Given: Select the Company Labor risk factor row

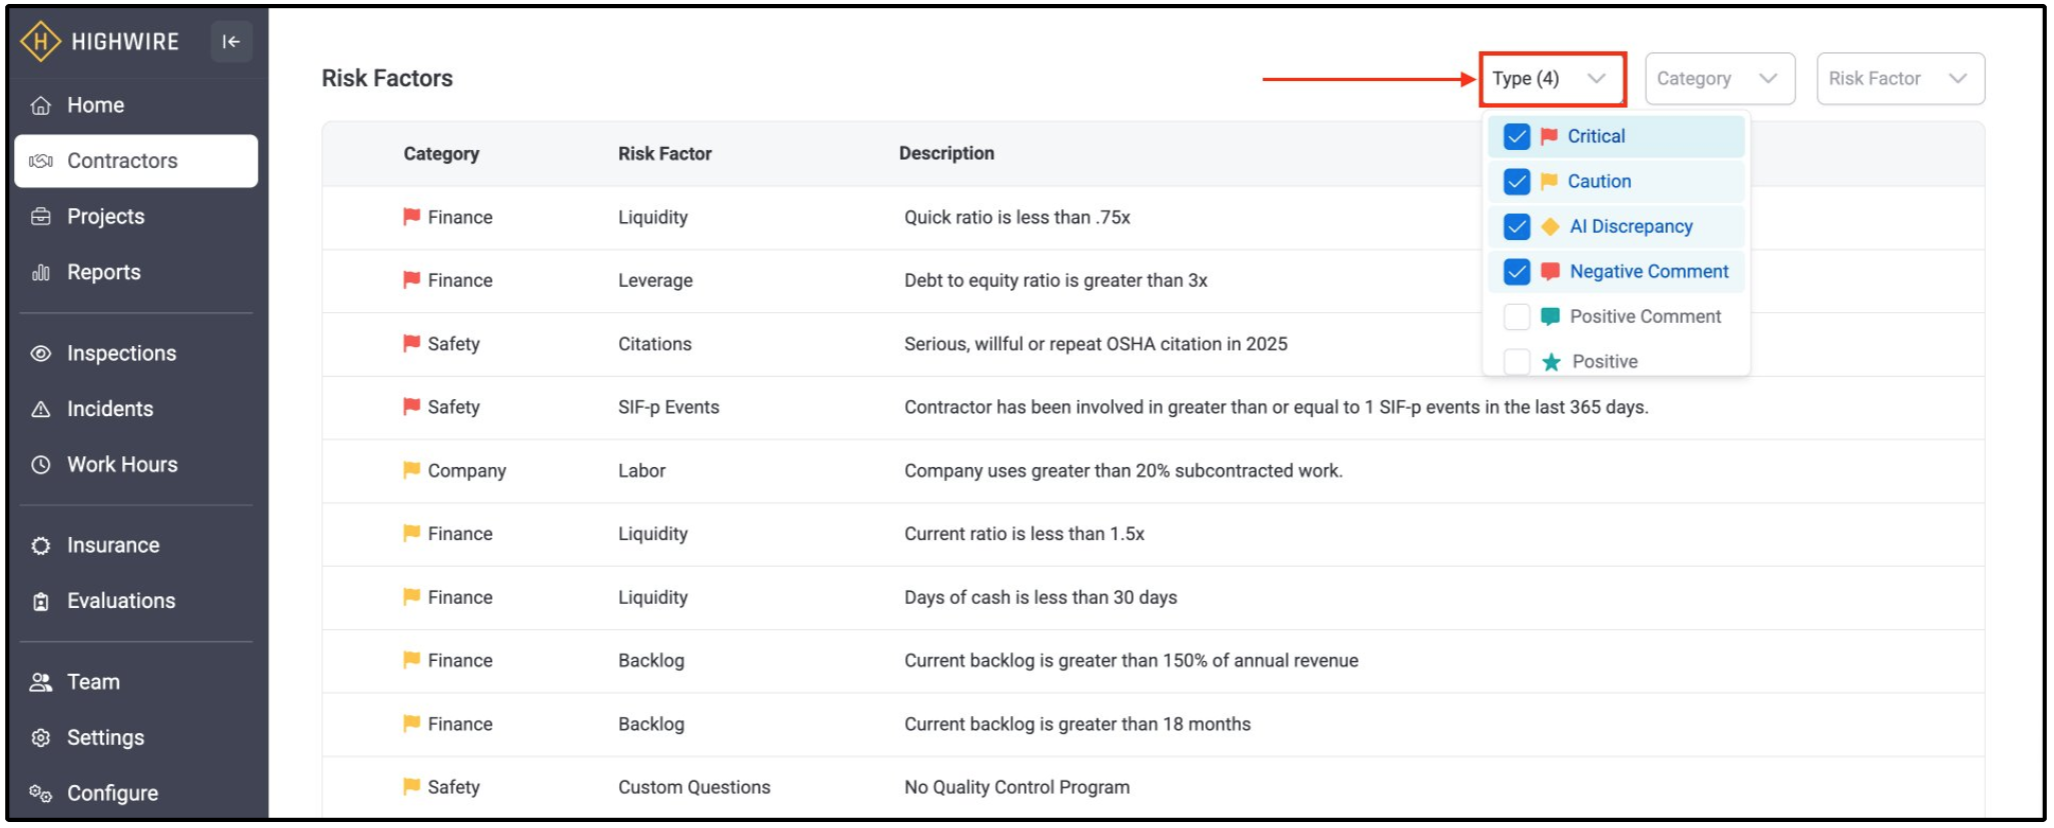Looking at the screenshot, I should 1153,471.
